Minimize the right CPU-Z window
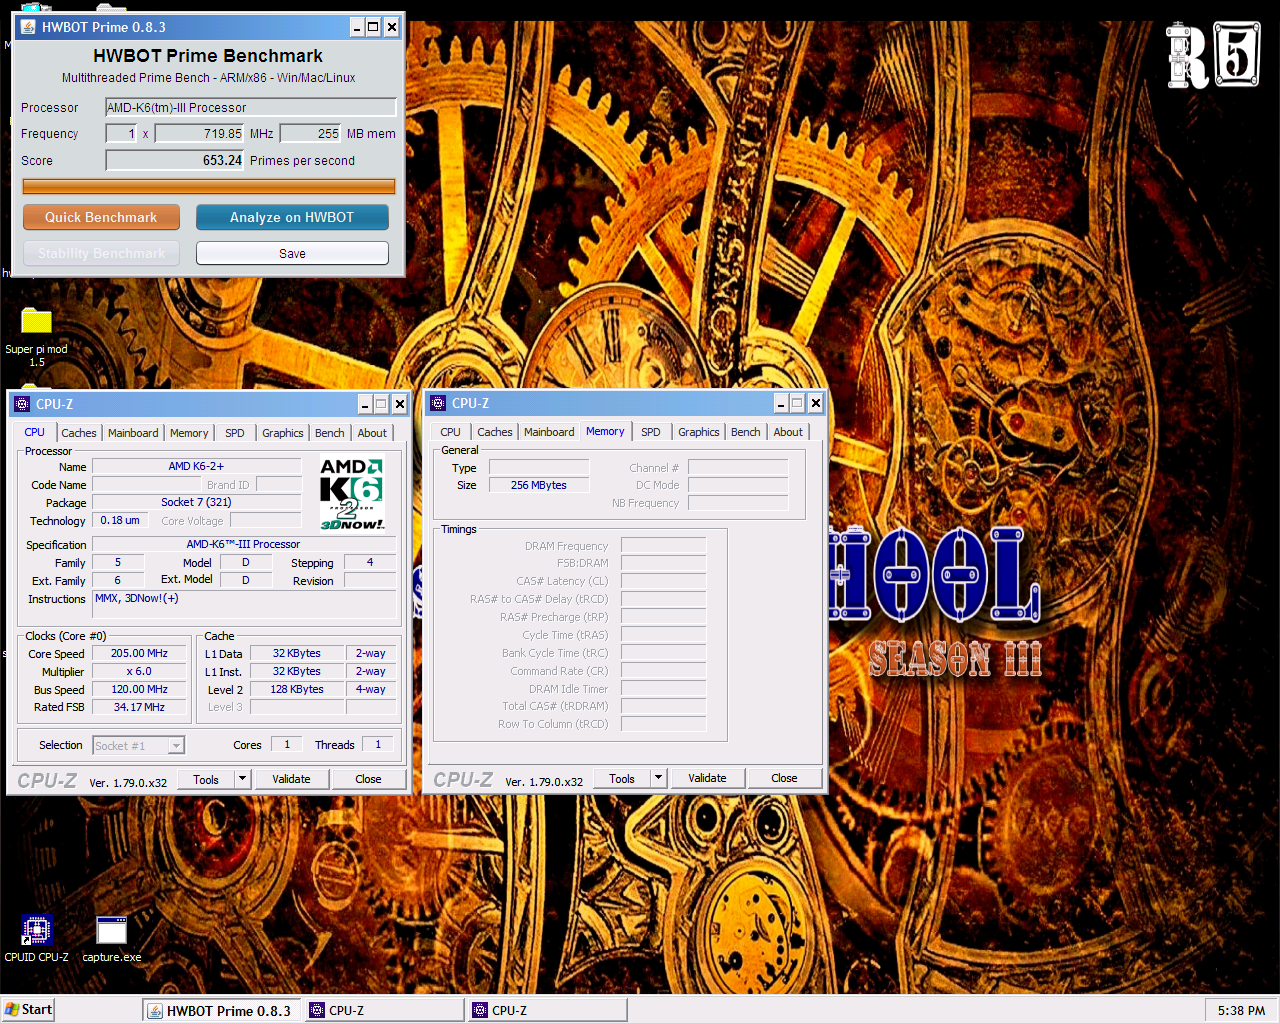 tap(780, 403)
